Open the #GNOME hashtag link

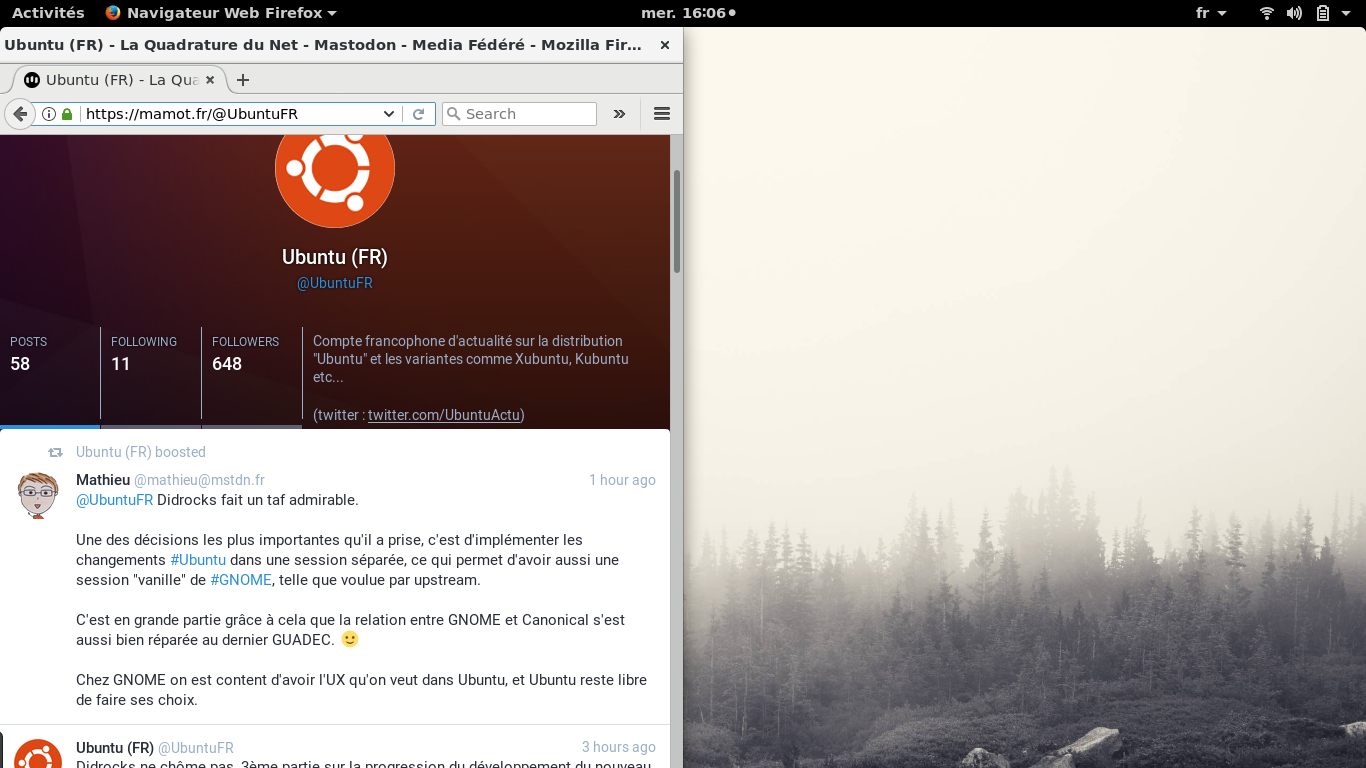point(241,580)
